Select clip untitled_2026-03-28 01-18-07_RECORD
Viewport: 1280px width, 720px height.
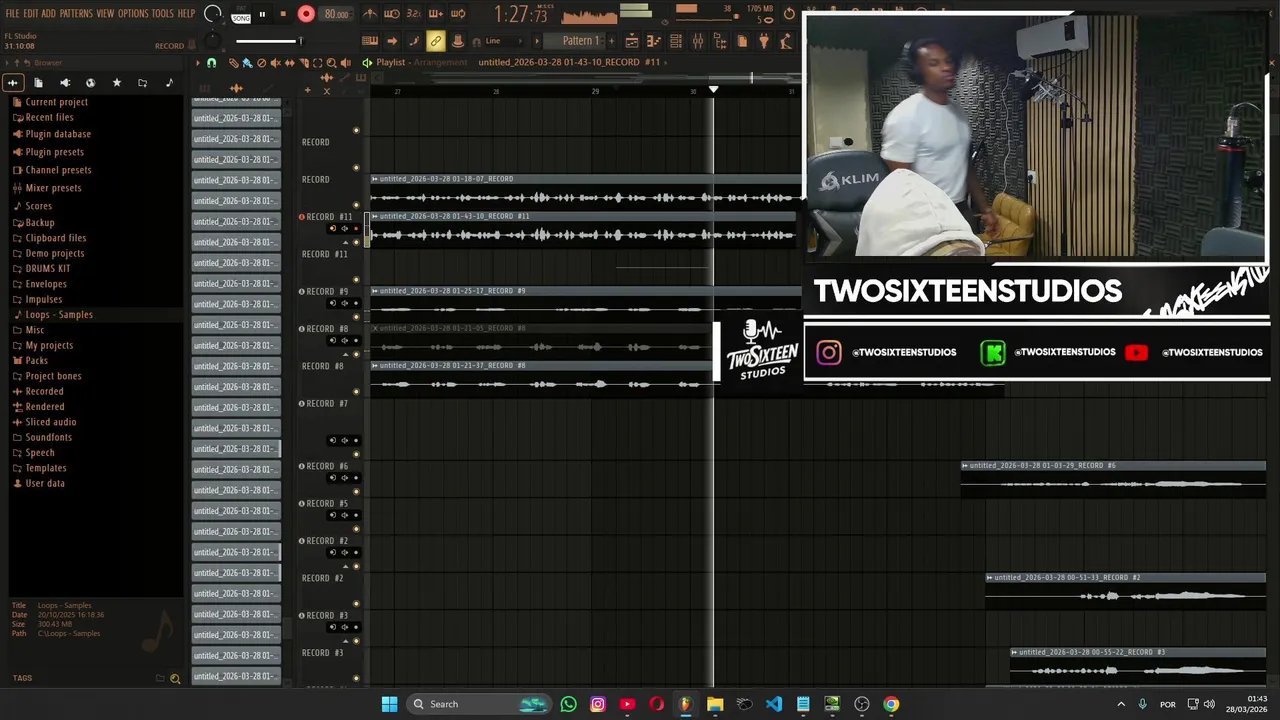pos(585,191)
